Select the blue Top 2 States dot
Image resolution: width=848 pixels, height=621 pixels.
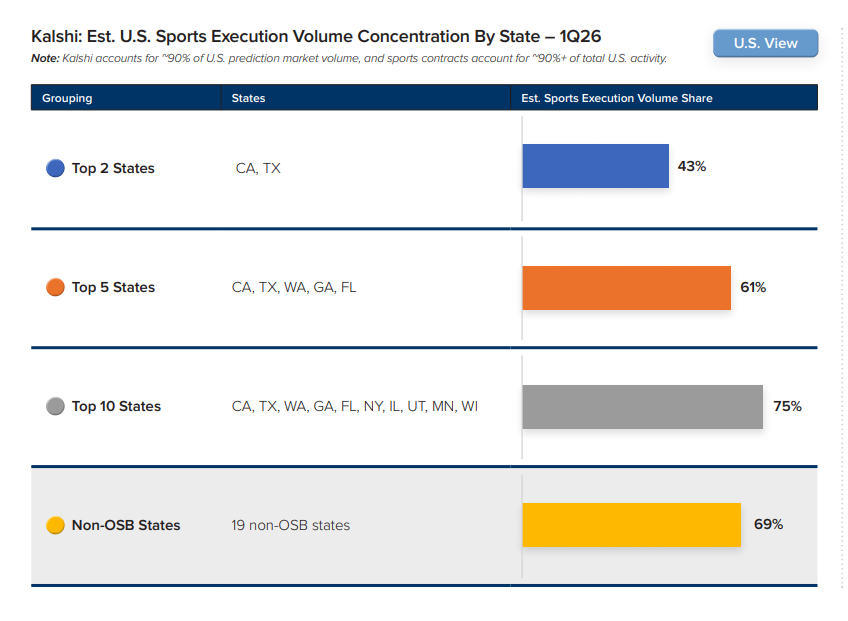55,168
